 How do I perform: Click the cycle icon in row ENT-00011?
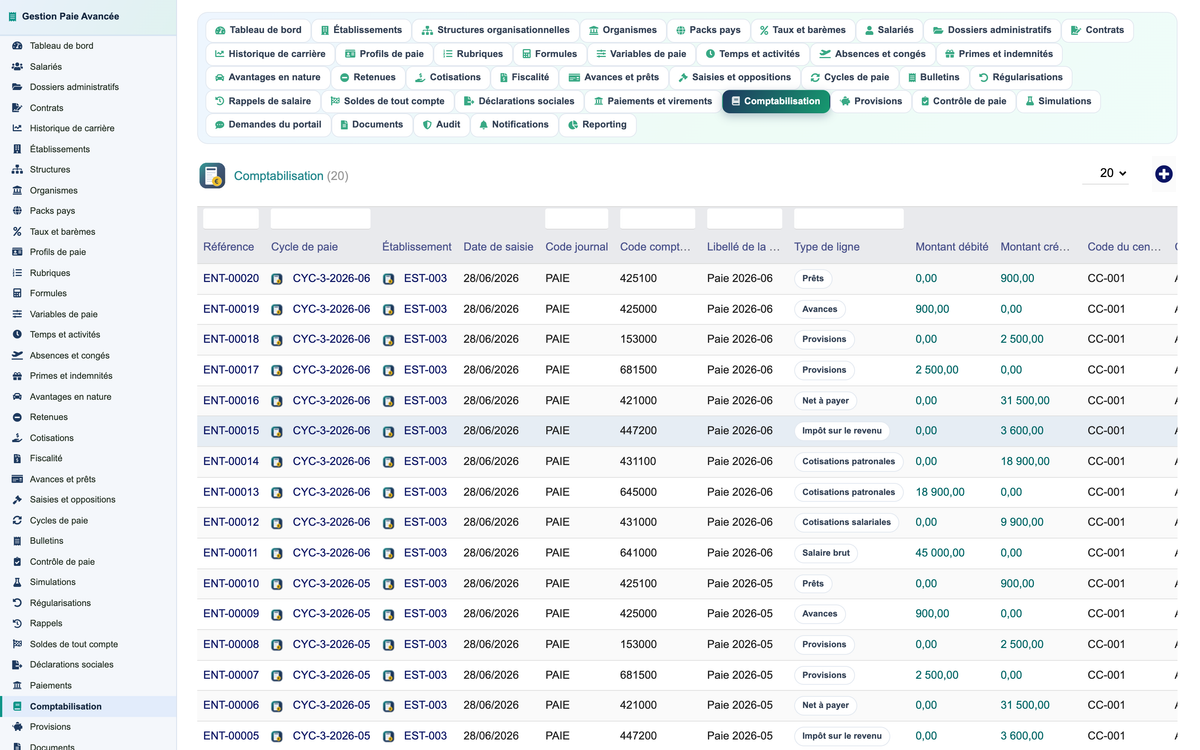(277, 554)
